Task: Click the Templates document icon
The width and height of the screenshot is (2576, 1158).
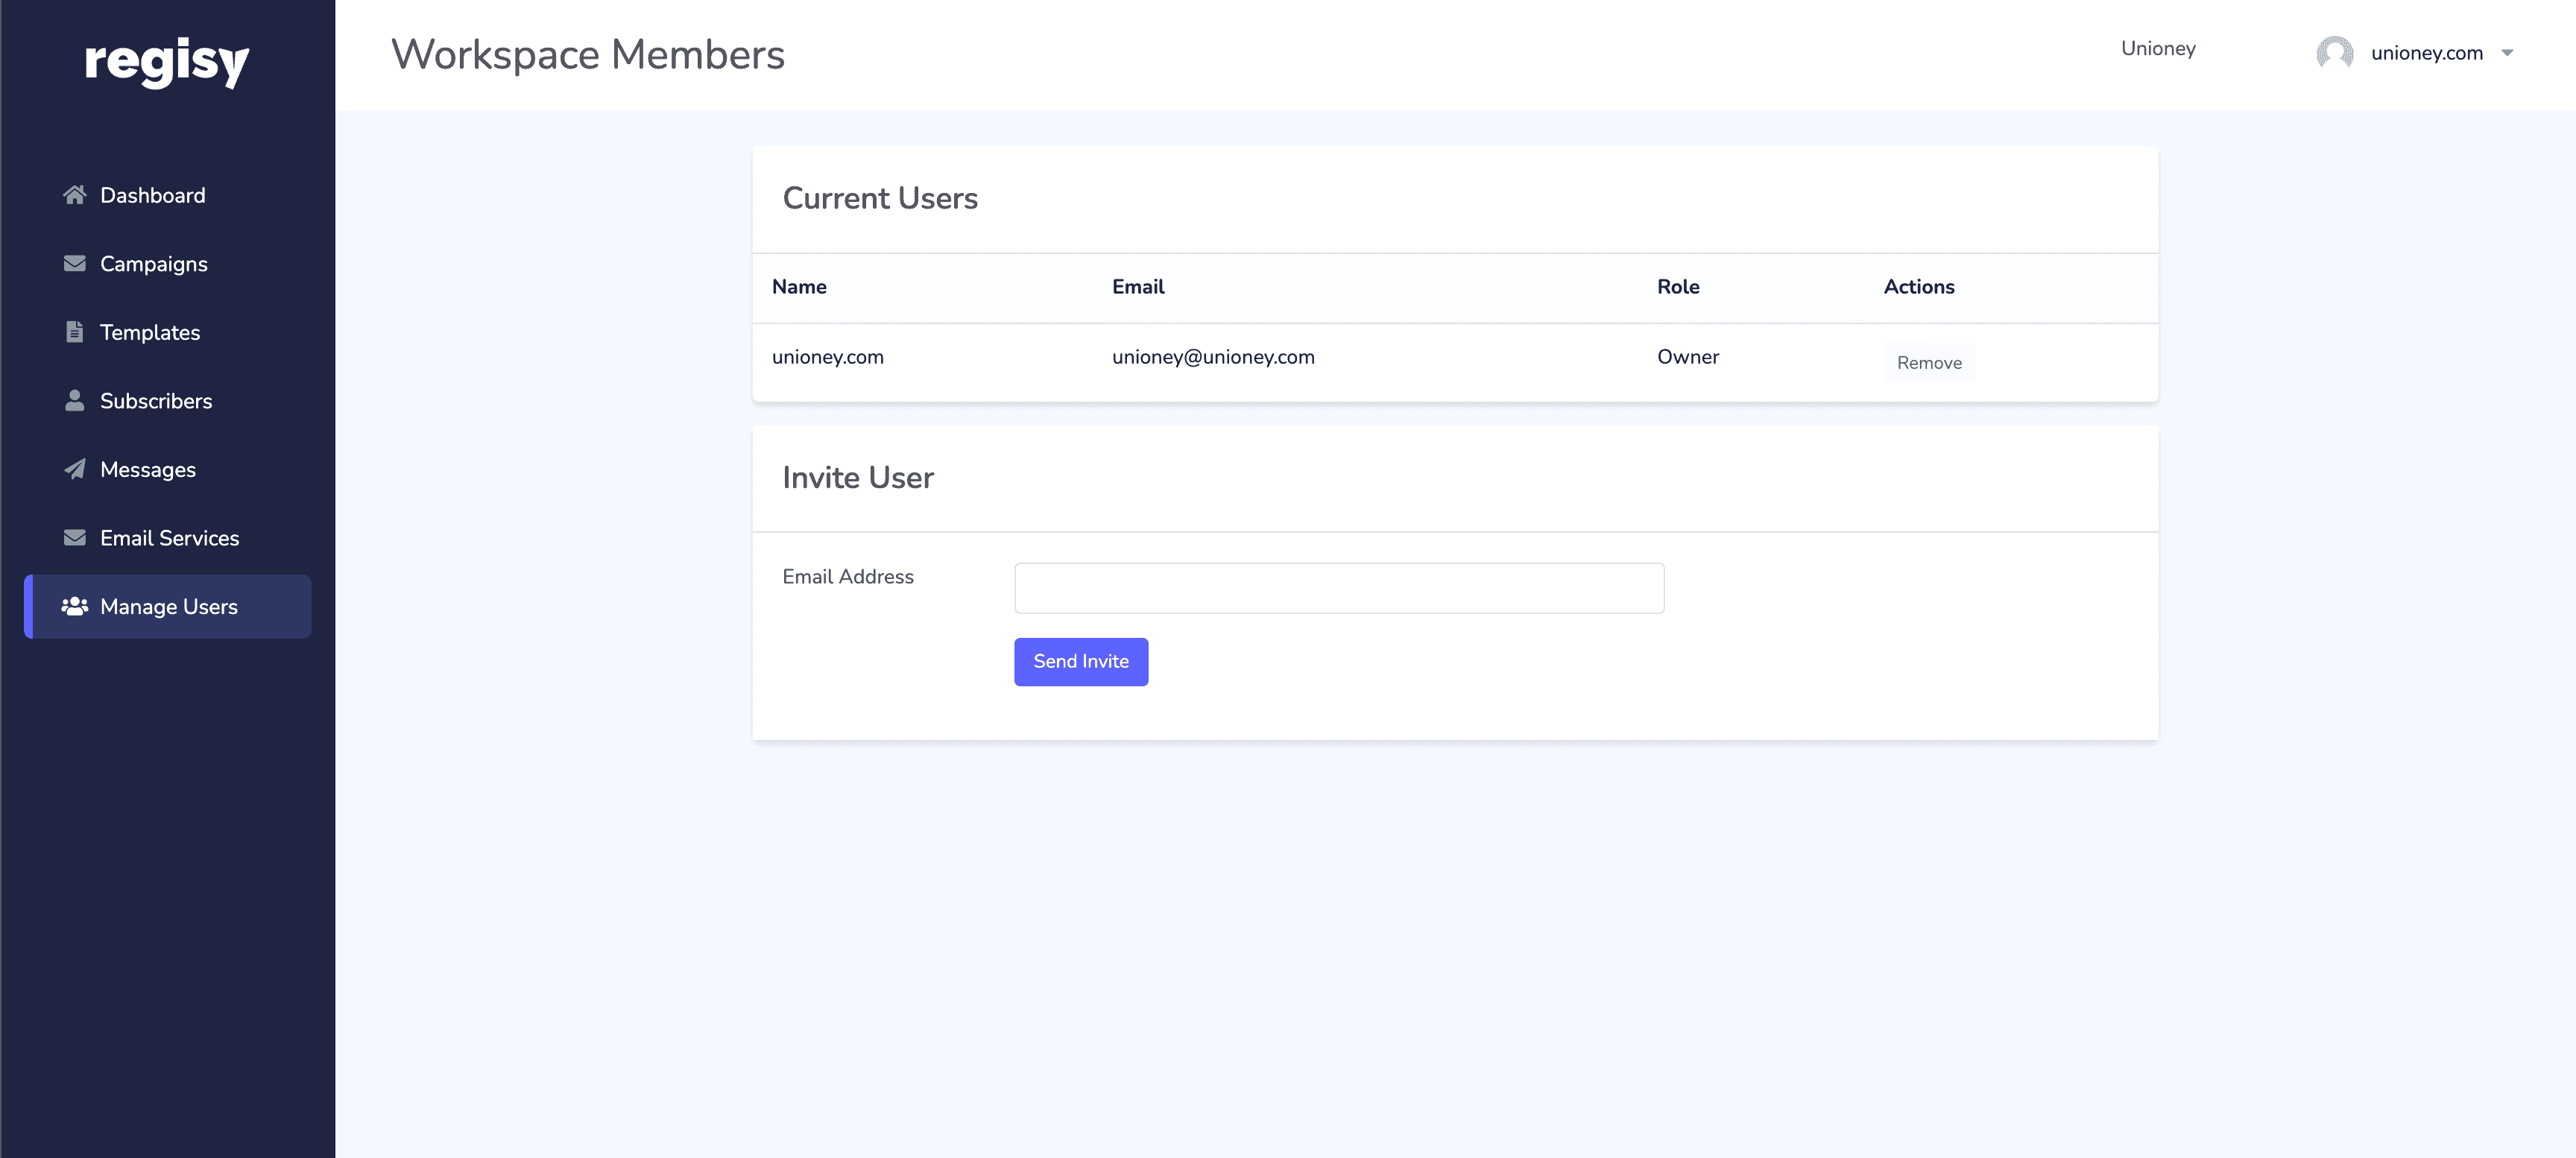Action: tap(74, 332)
